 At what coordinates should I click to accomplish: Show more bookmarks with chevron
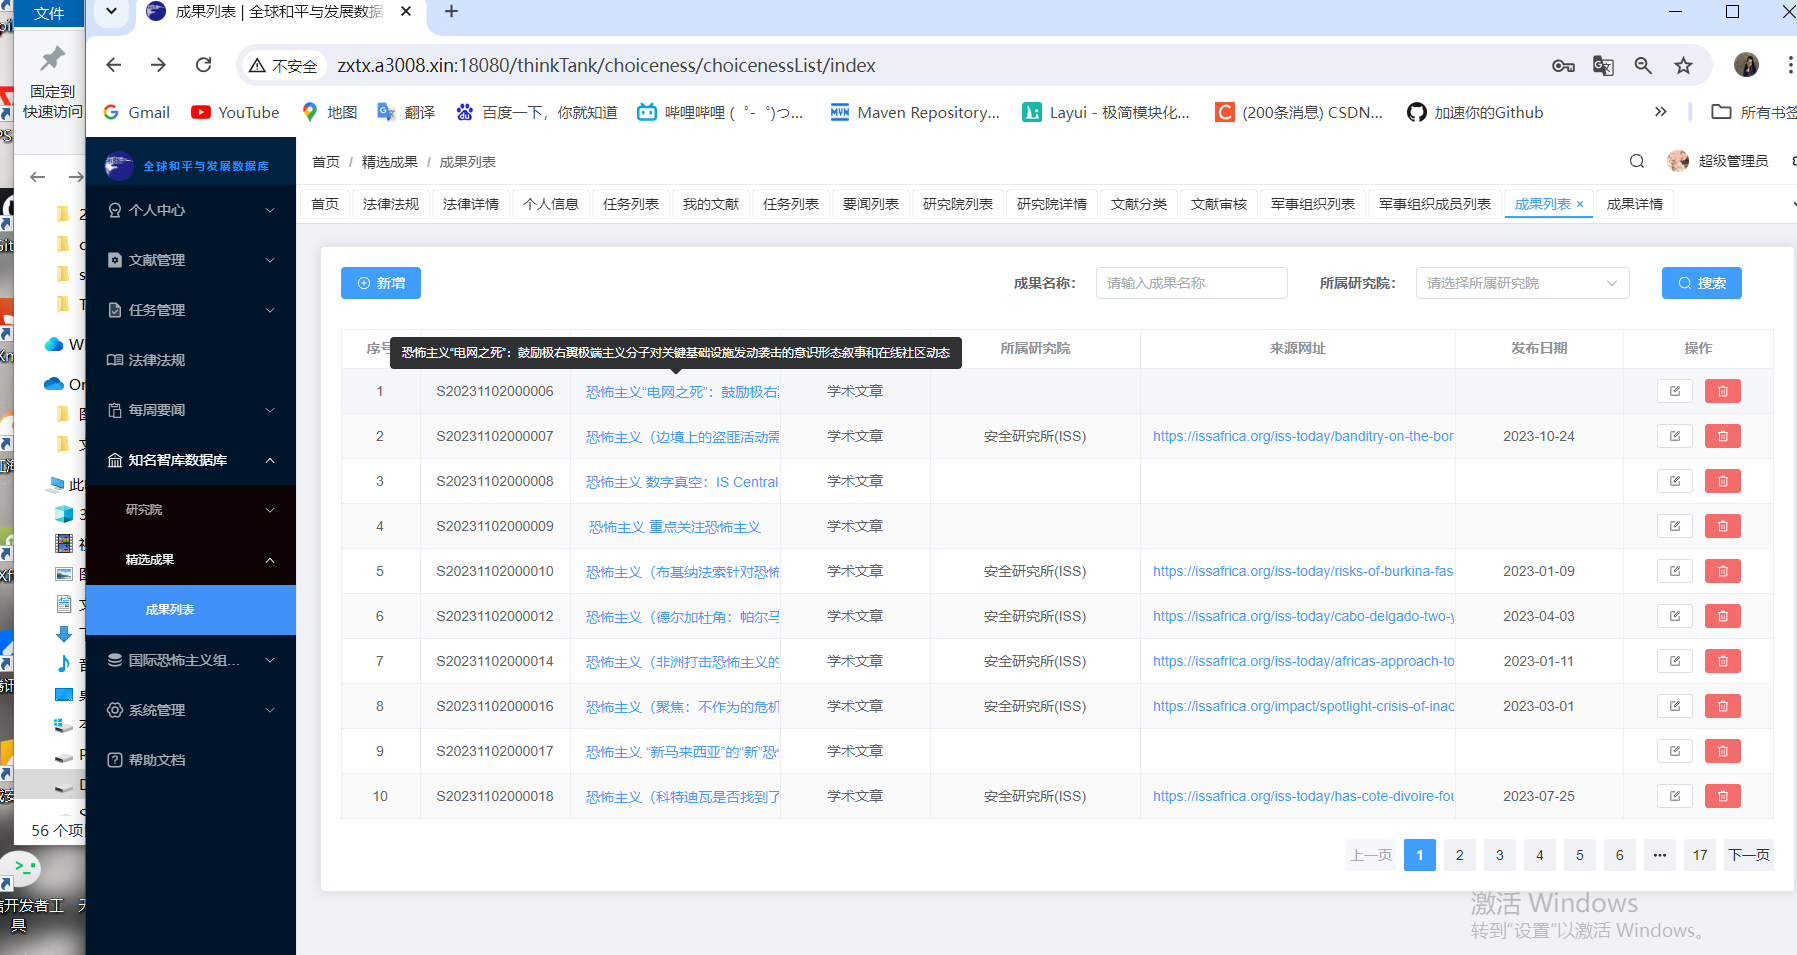click(x=1661, y=112)
